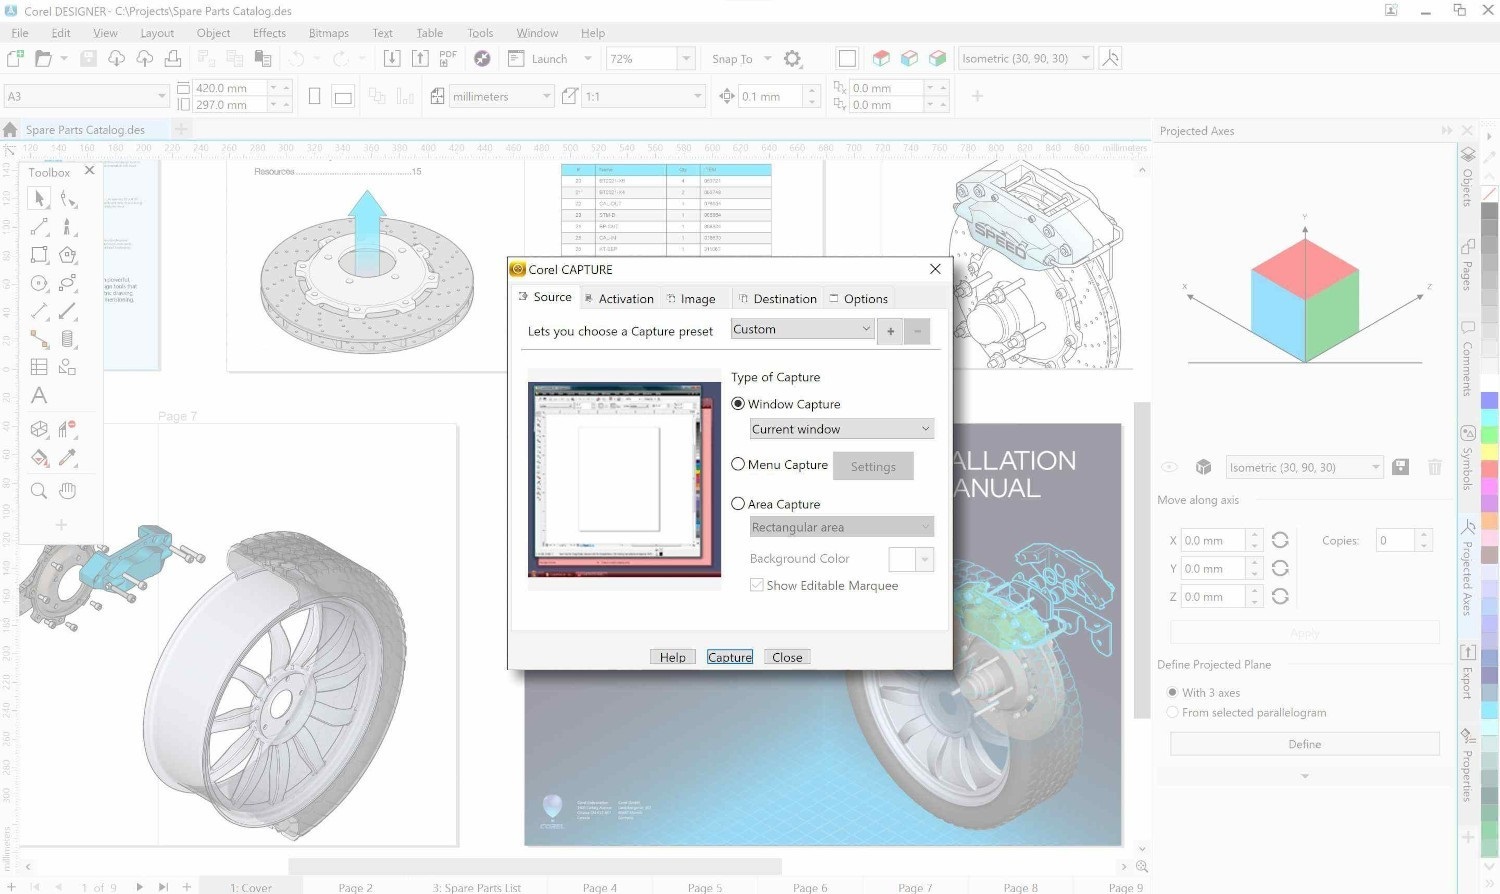Open the Options gear icon in toolbar
1500x894 pixels.
click(793, 59)
